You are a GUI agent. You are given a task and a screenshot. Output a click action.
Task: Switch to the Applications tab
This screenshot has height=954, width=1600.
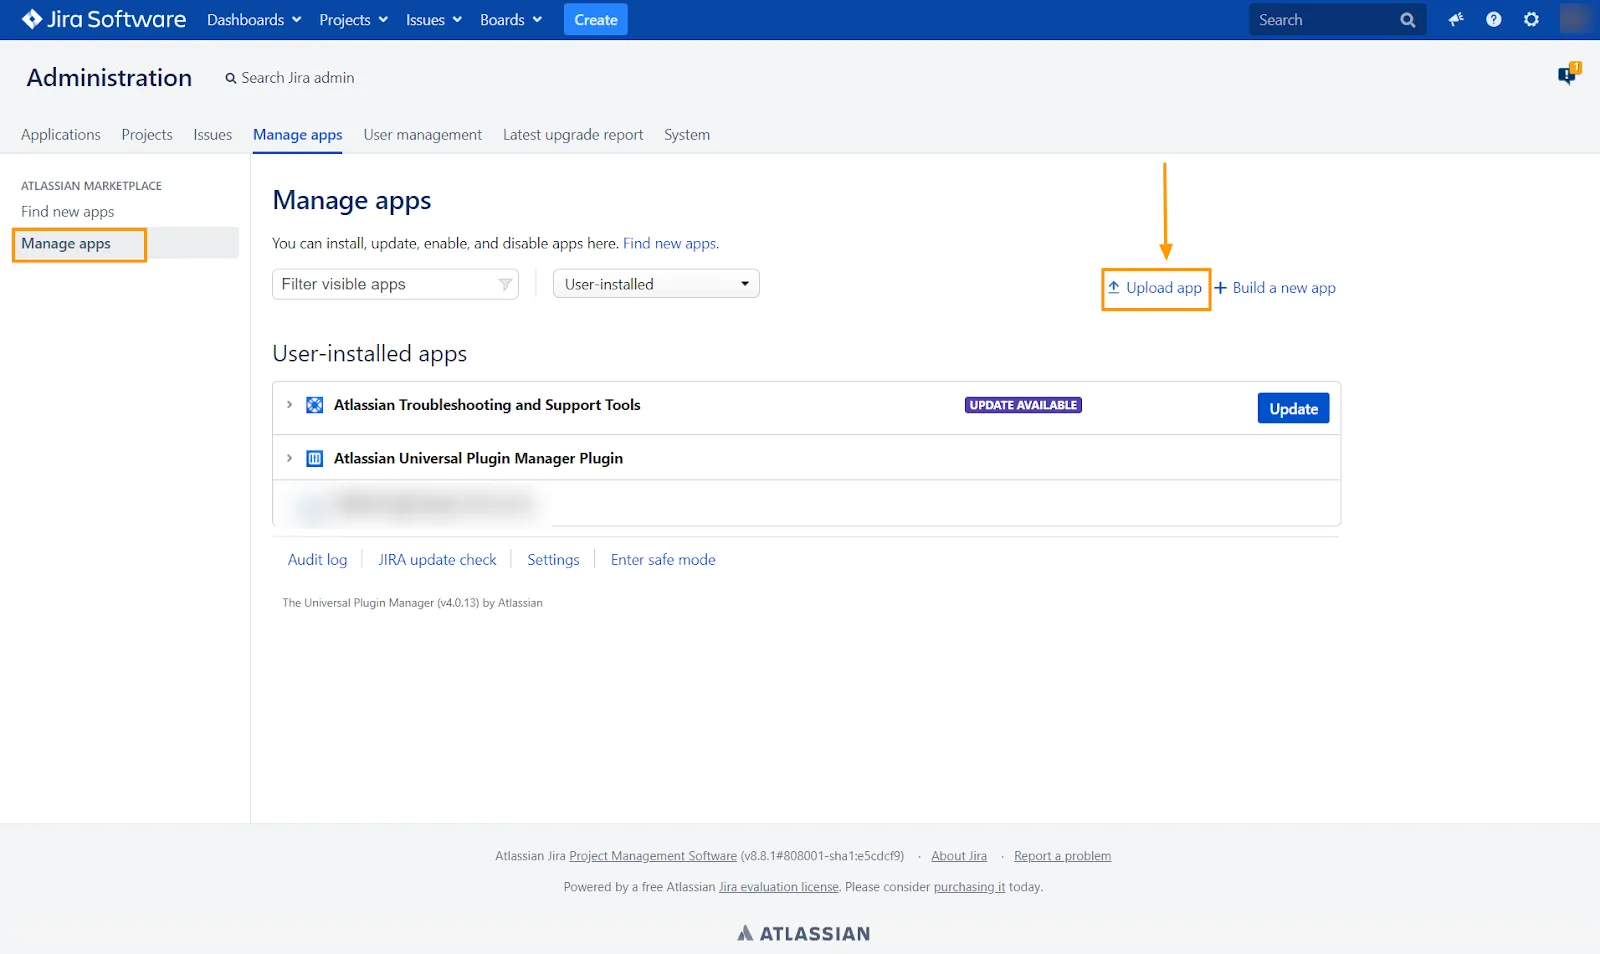pos(61,135)
